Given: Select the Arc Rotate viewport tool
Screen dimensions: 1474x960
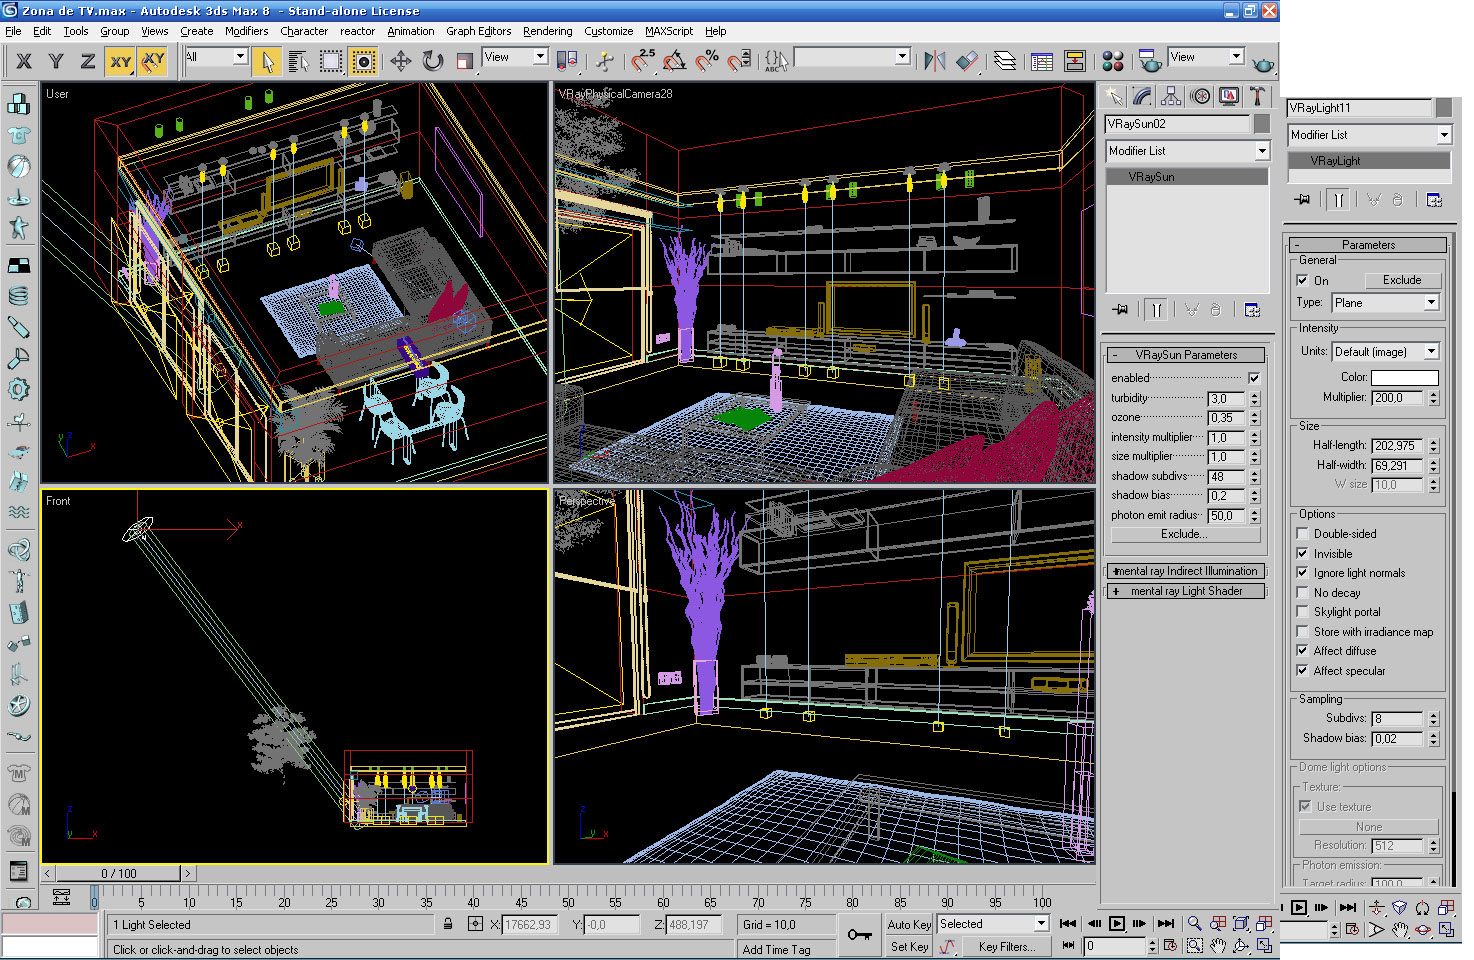Looking at the screenshot, I should [1241, 946].
